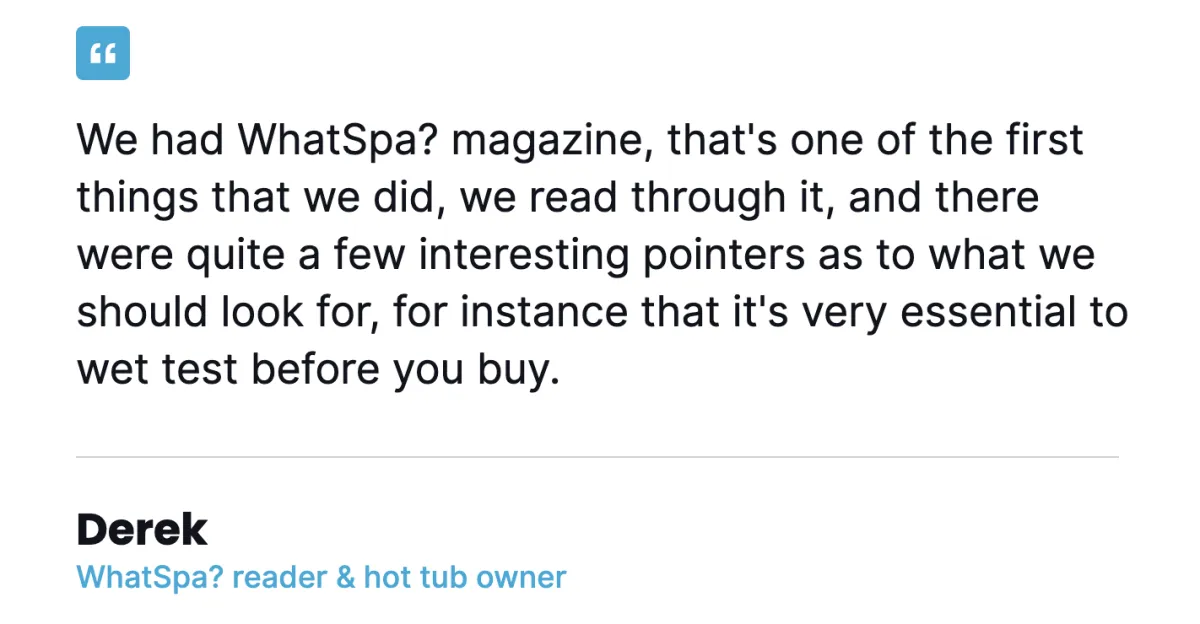Click the word 'reader' in the blue subtitle
The height and width of the screenshot is (624, 1200).
point(279,577)
